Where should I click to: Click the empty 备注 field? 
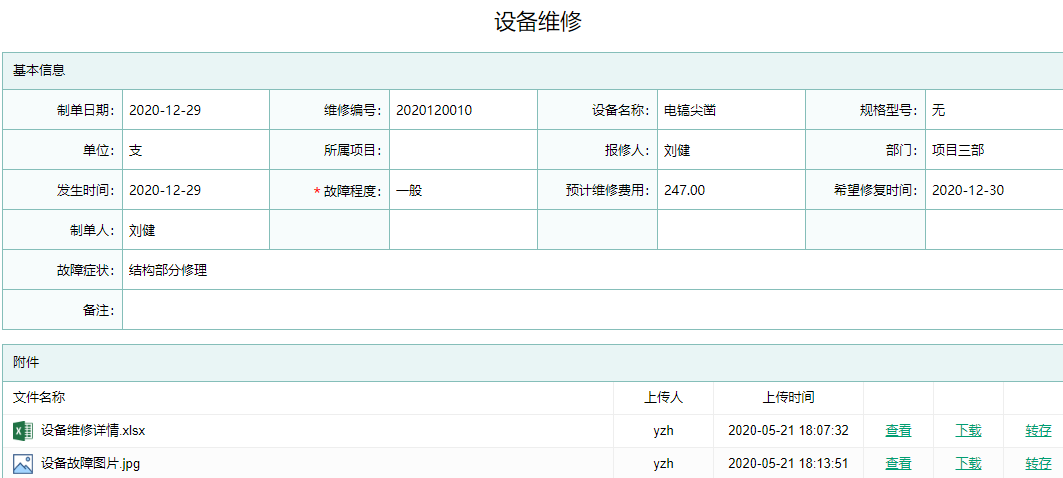593,311
